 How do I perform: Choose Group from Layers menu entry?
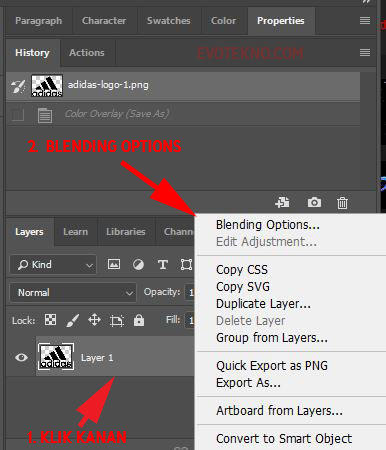[272, 338]
